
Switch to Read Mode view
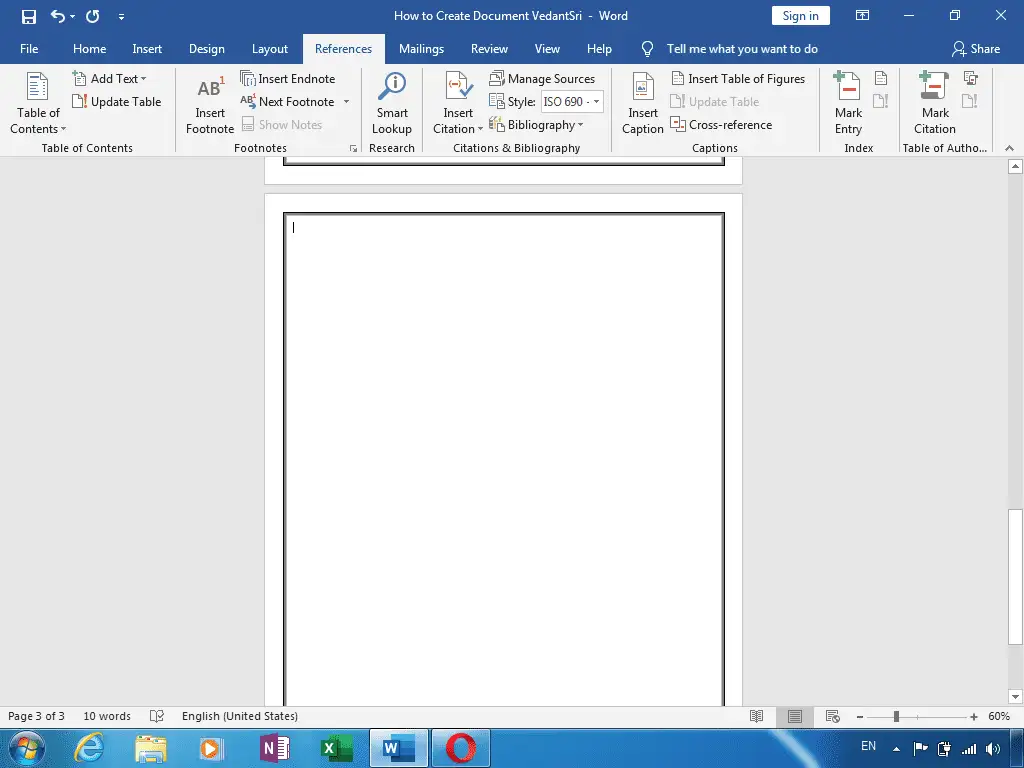tap(756, 716)
